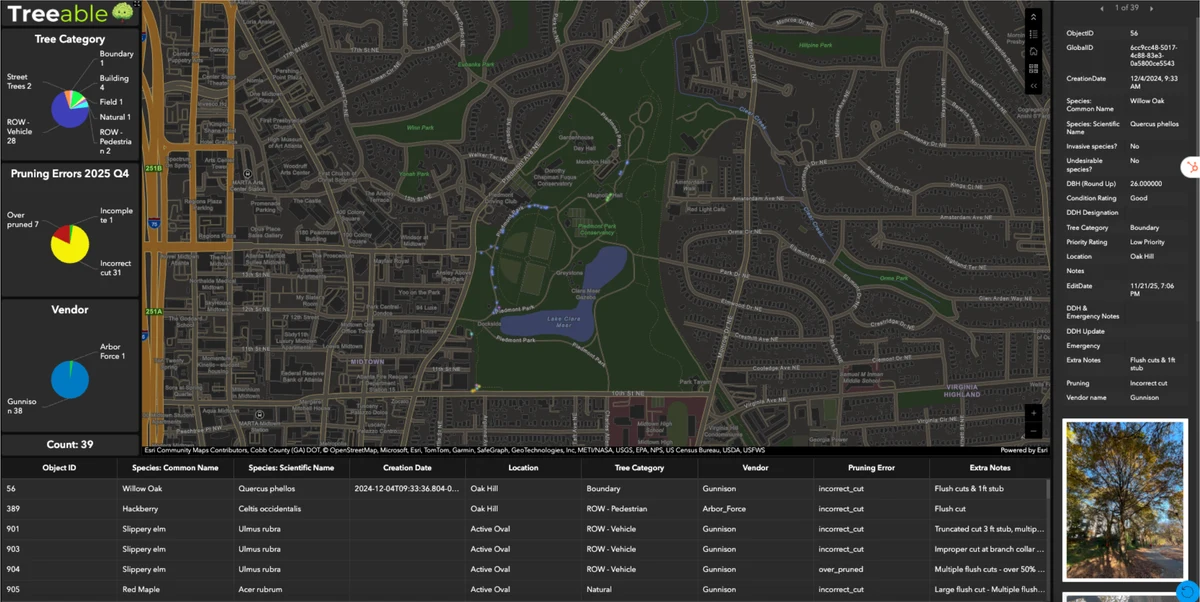This screenshot has width=1200, height=602.
Task: Click the Quercus phellos value in details
Action: coord(1154,125)
